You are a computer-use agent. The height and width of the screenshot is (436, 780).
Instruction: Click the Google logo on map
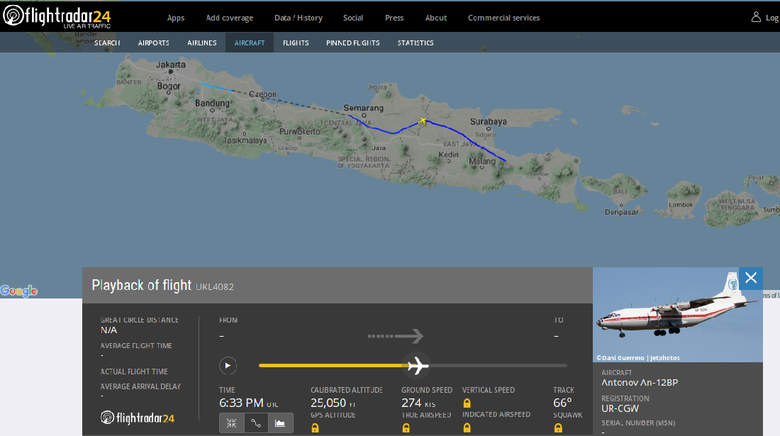18,291
